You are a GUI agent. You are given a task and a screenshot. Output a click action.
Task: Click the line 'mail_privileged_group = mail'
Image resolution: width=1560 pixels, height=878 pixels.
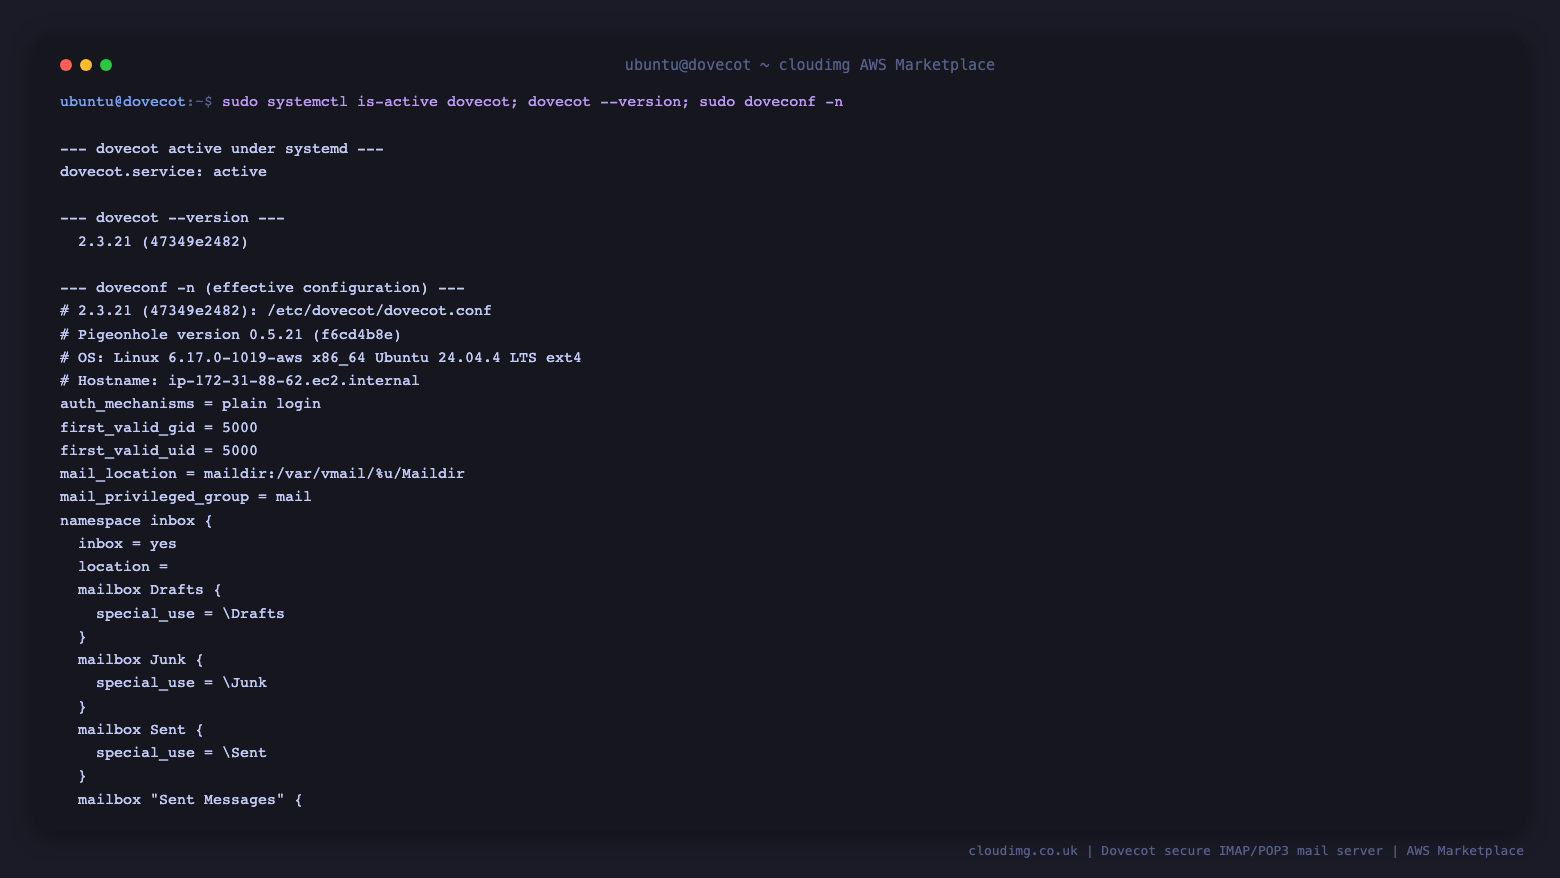click(186, 497)
